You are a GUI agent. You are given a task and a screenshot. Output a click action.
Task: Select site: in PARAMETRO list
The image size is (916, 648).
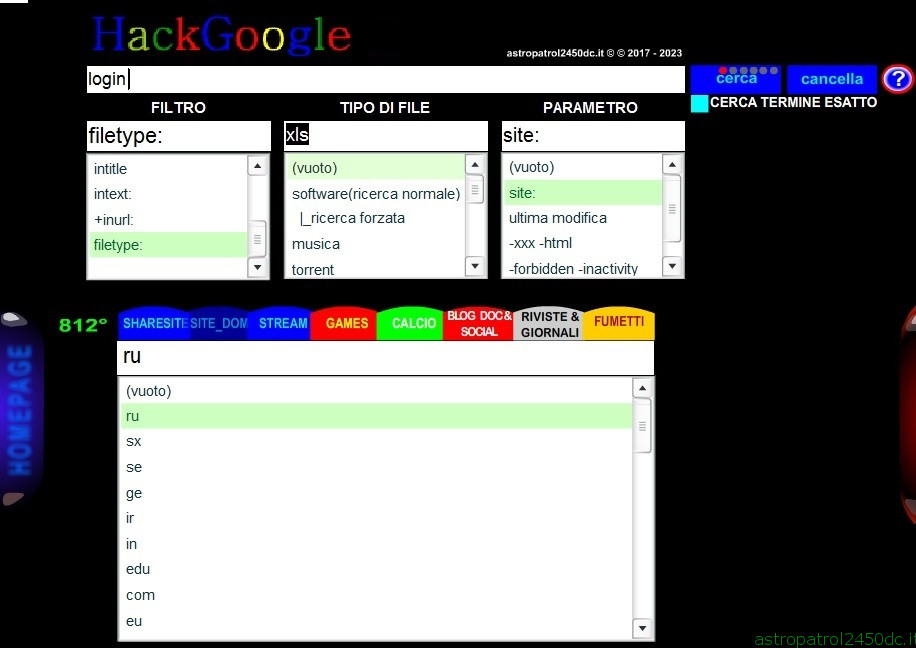(x=583, y=193)
